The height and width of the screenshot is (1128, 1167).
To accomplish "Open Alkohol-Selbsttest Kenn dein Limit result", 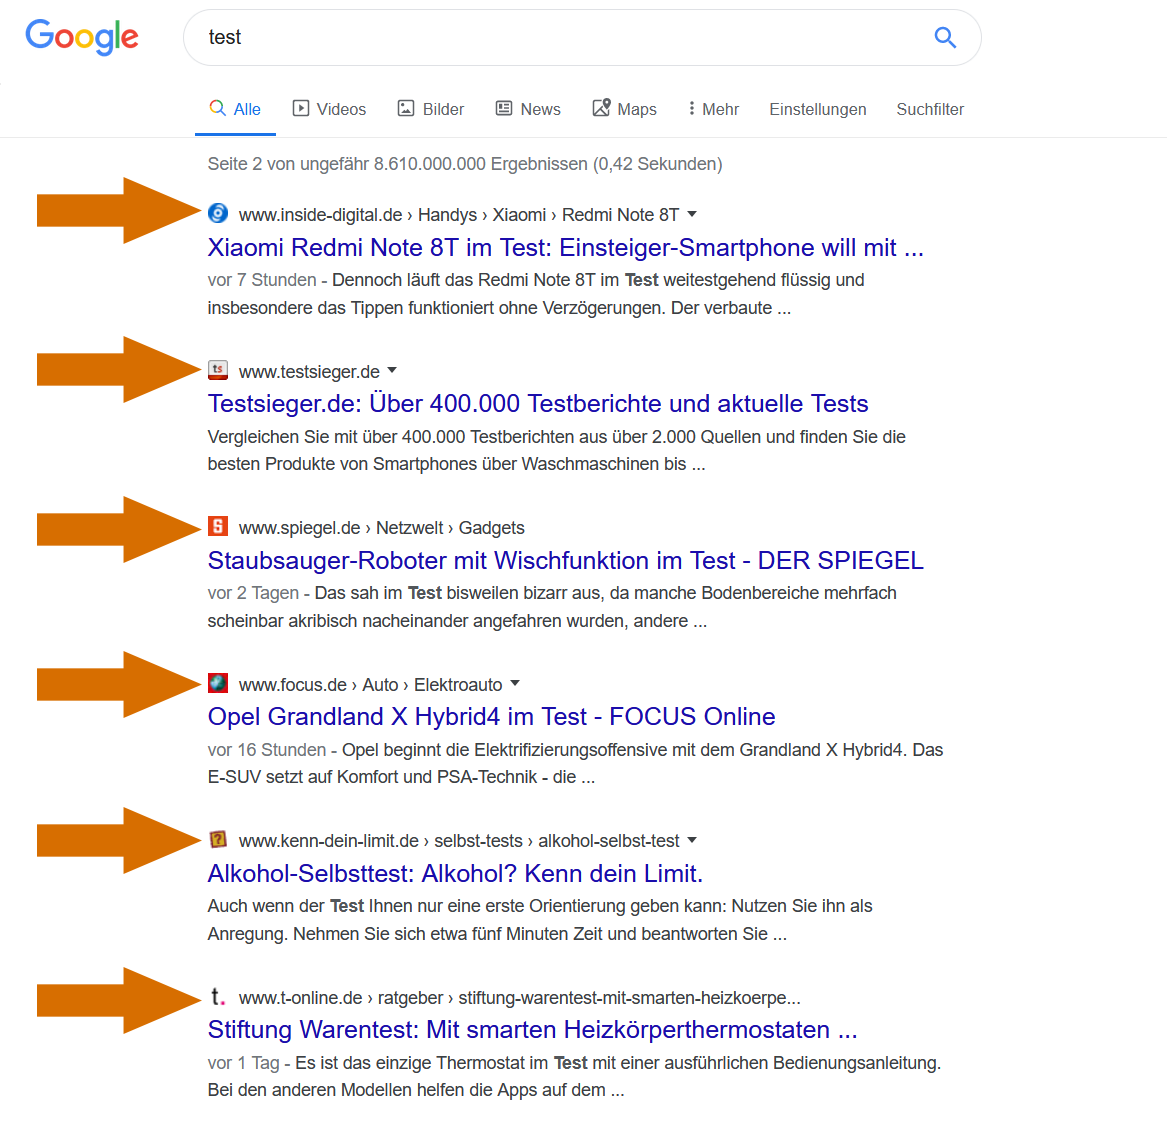I will [455, 874].
